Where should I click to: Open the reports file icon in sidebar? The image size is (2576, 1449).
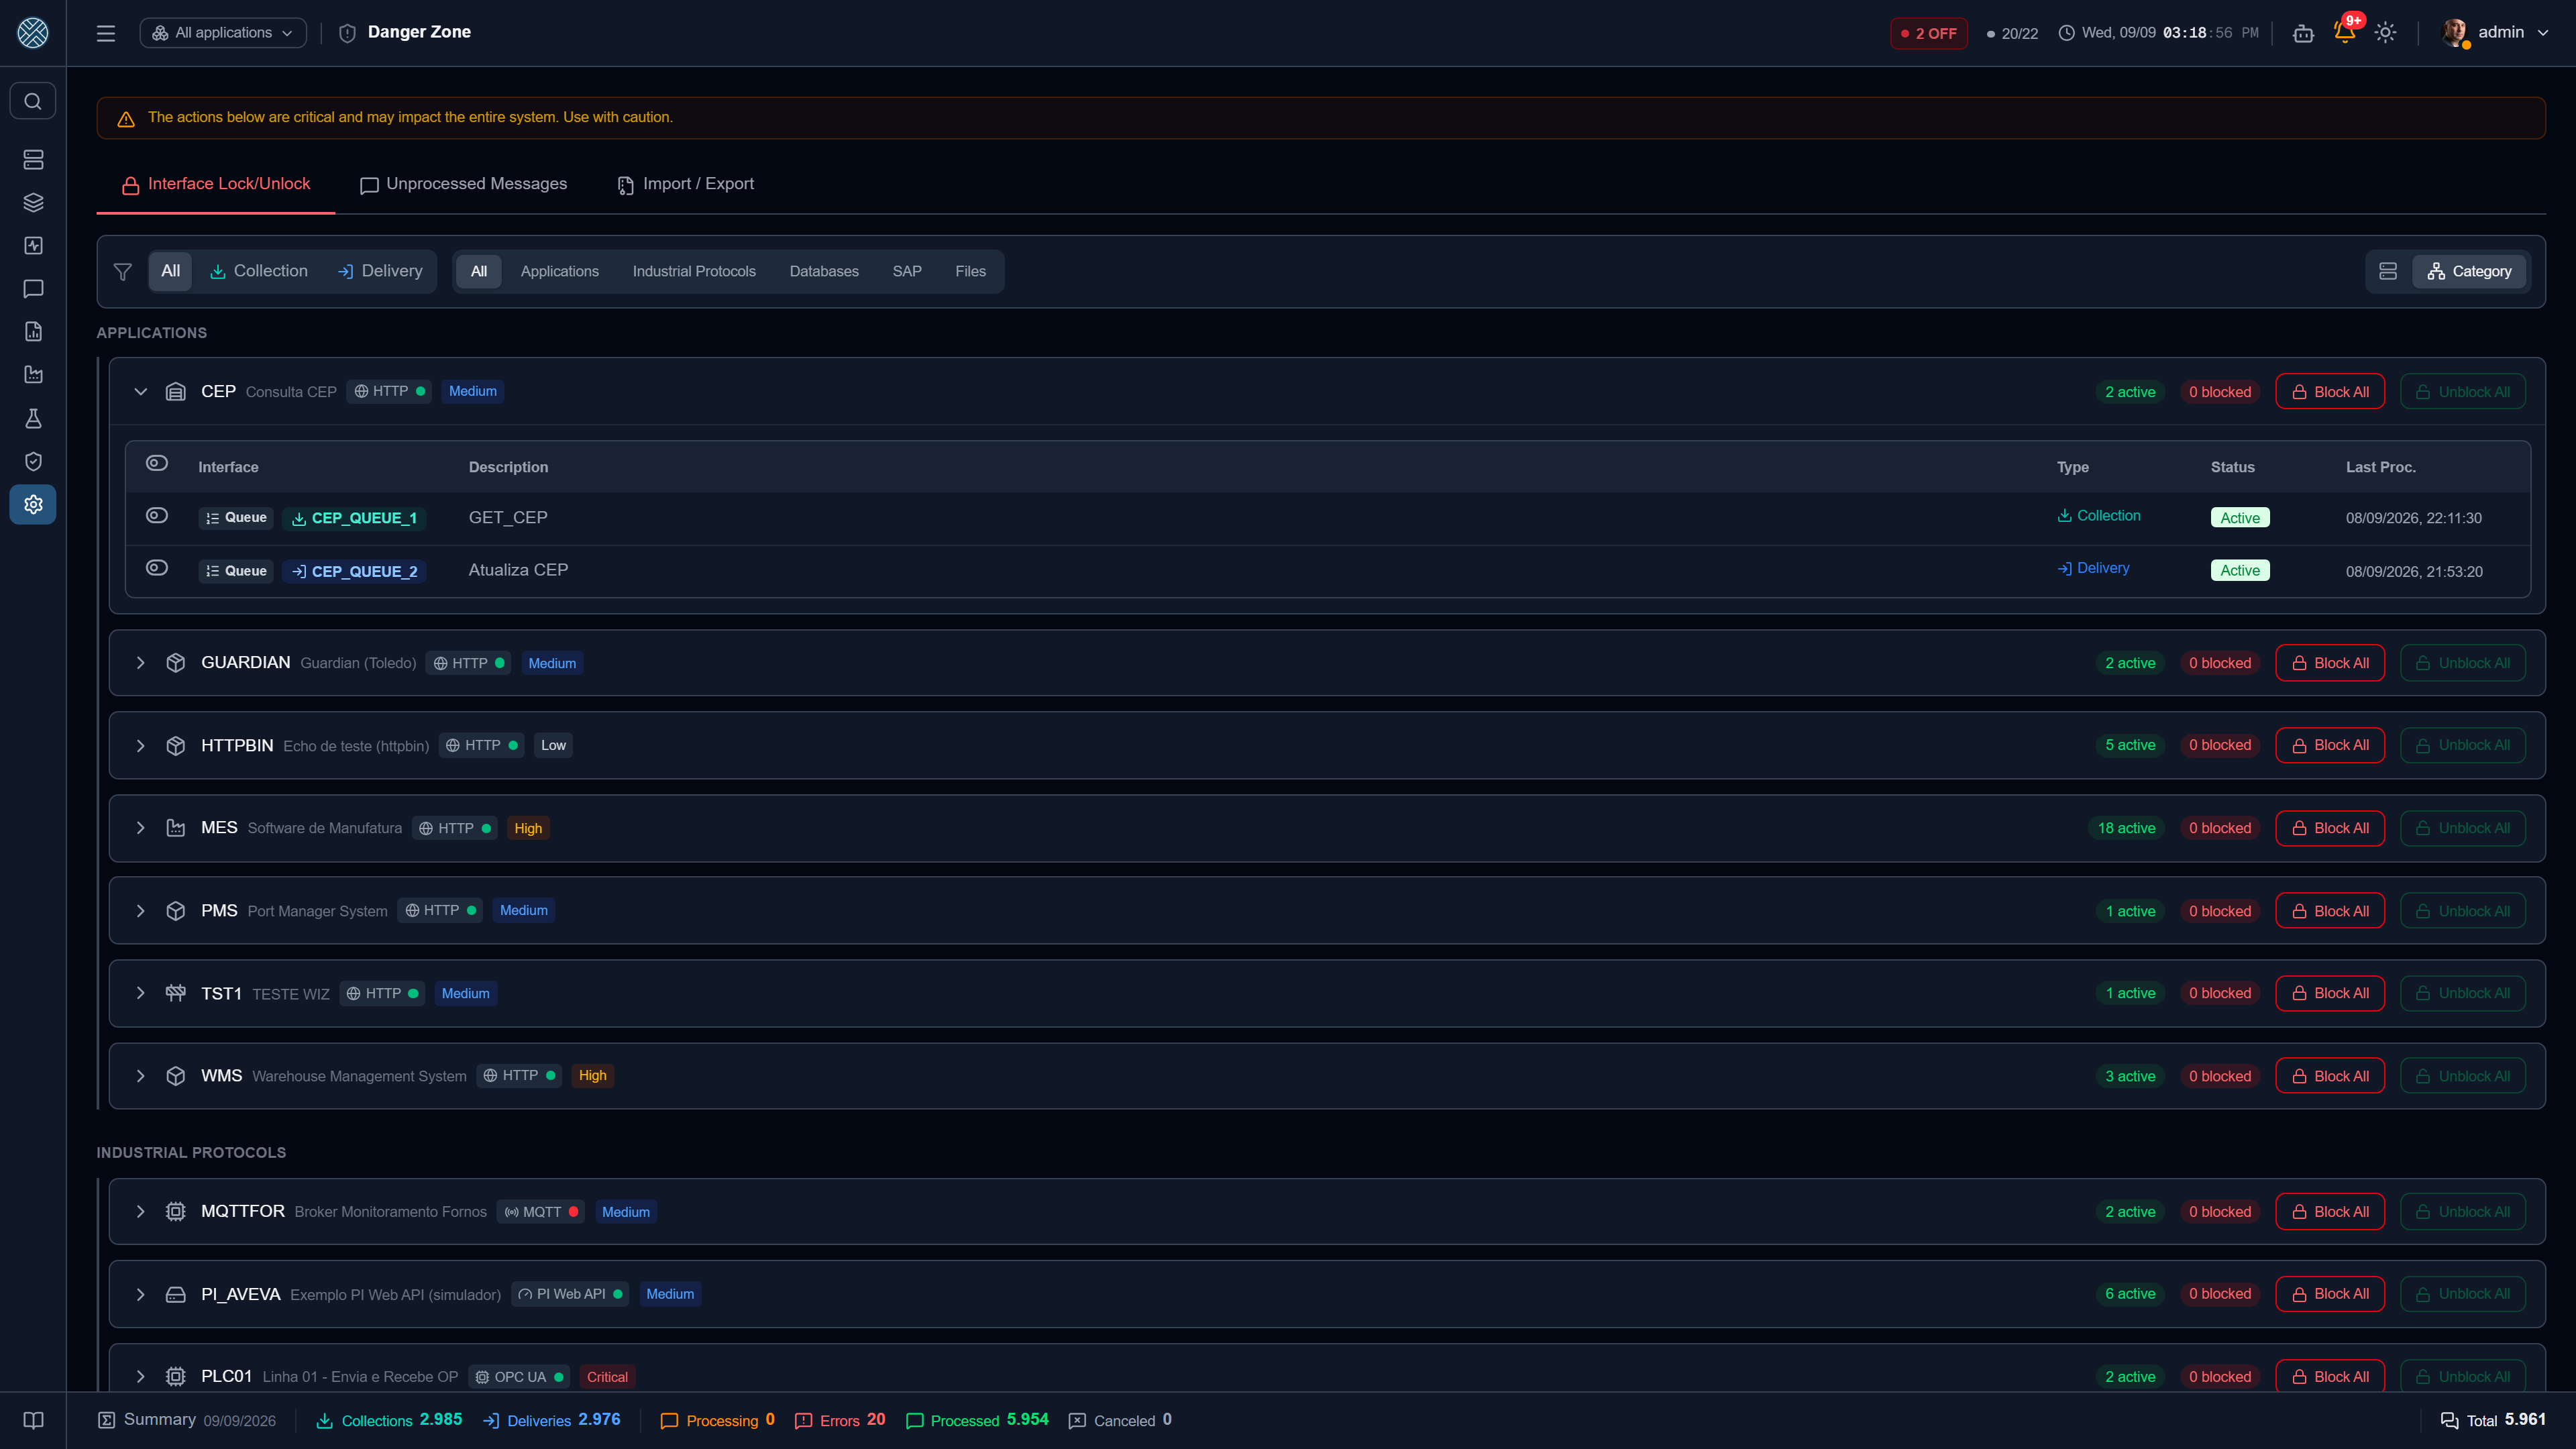[33, 332]
